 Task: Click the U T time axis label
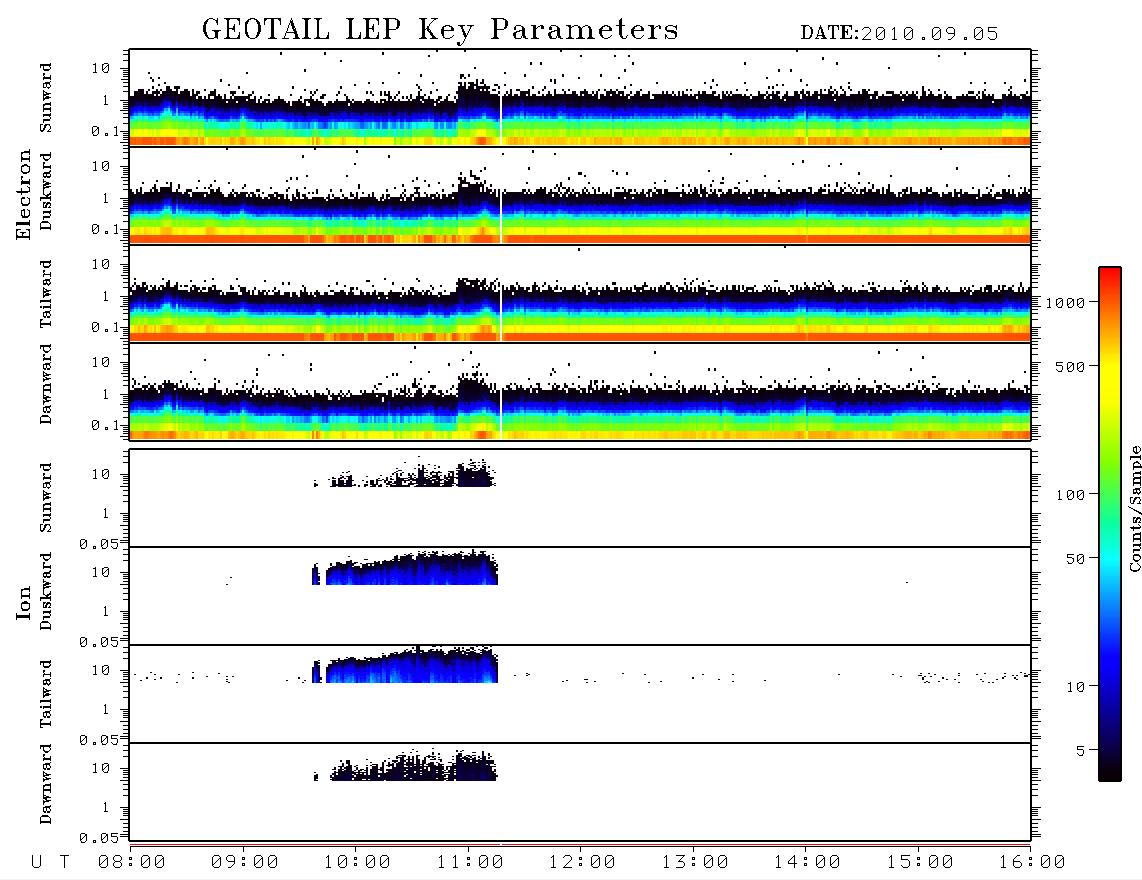coord(50,862)
